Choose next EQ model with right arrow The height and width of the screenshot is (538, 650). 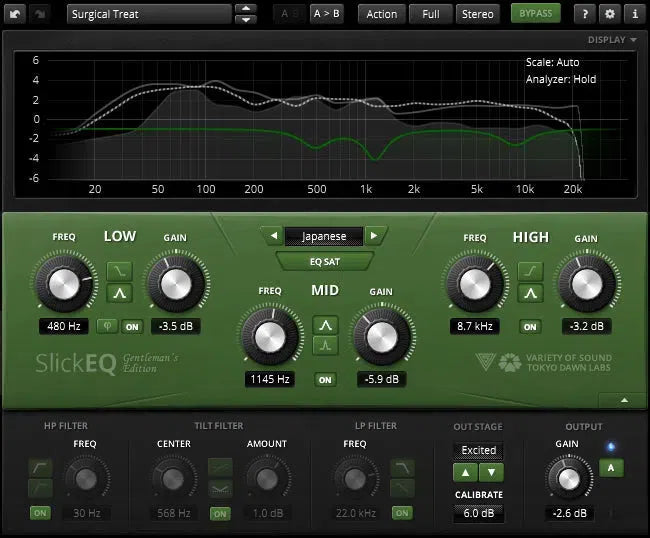tap(374, 236)
